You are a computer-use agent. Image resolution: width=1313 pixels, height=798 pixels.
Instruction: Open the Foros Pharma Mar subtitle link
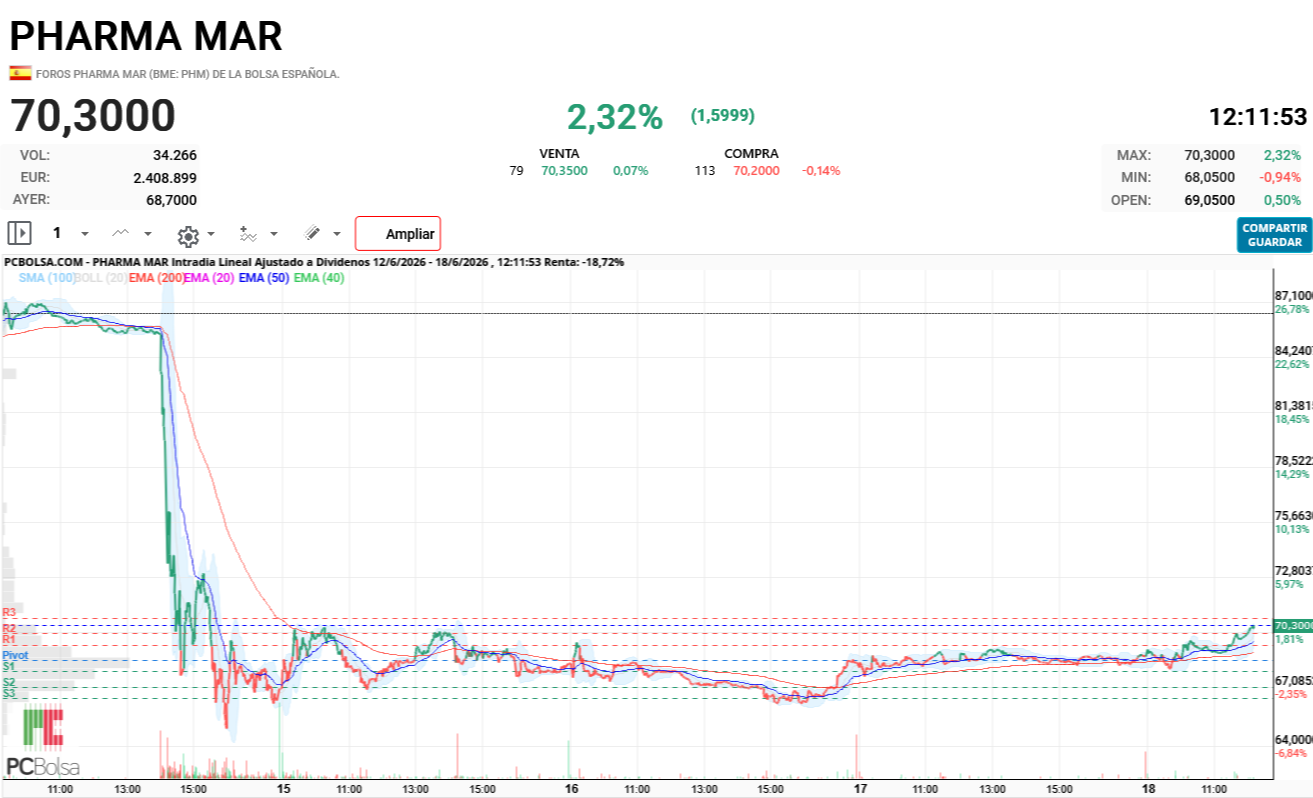pyautogui.click(x=188, y=74)
